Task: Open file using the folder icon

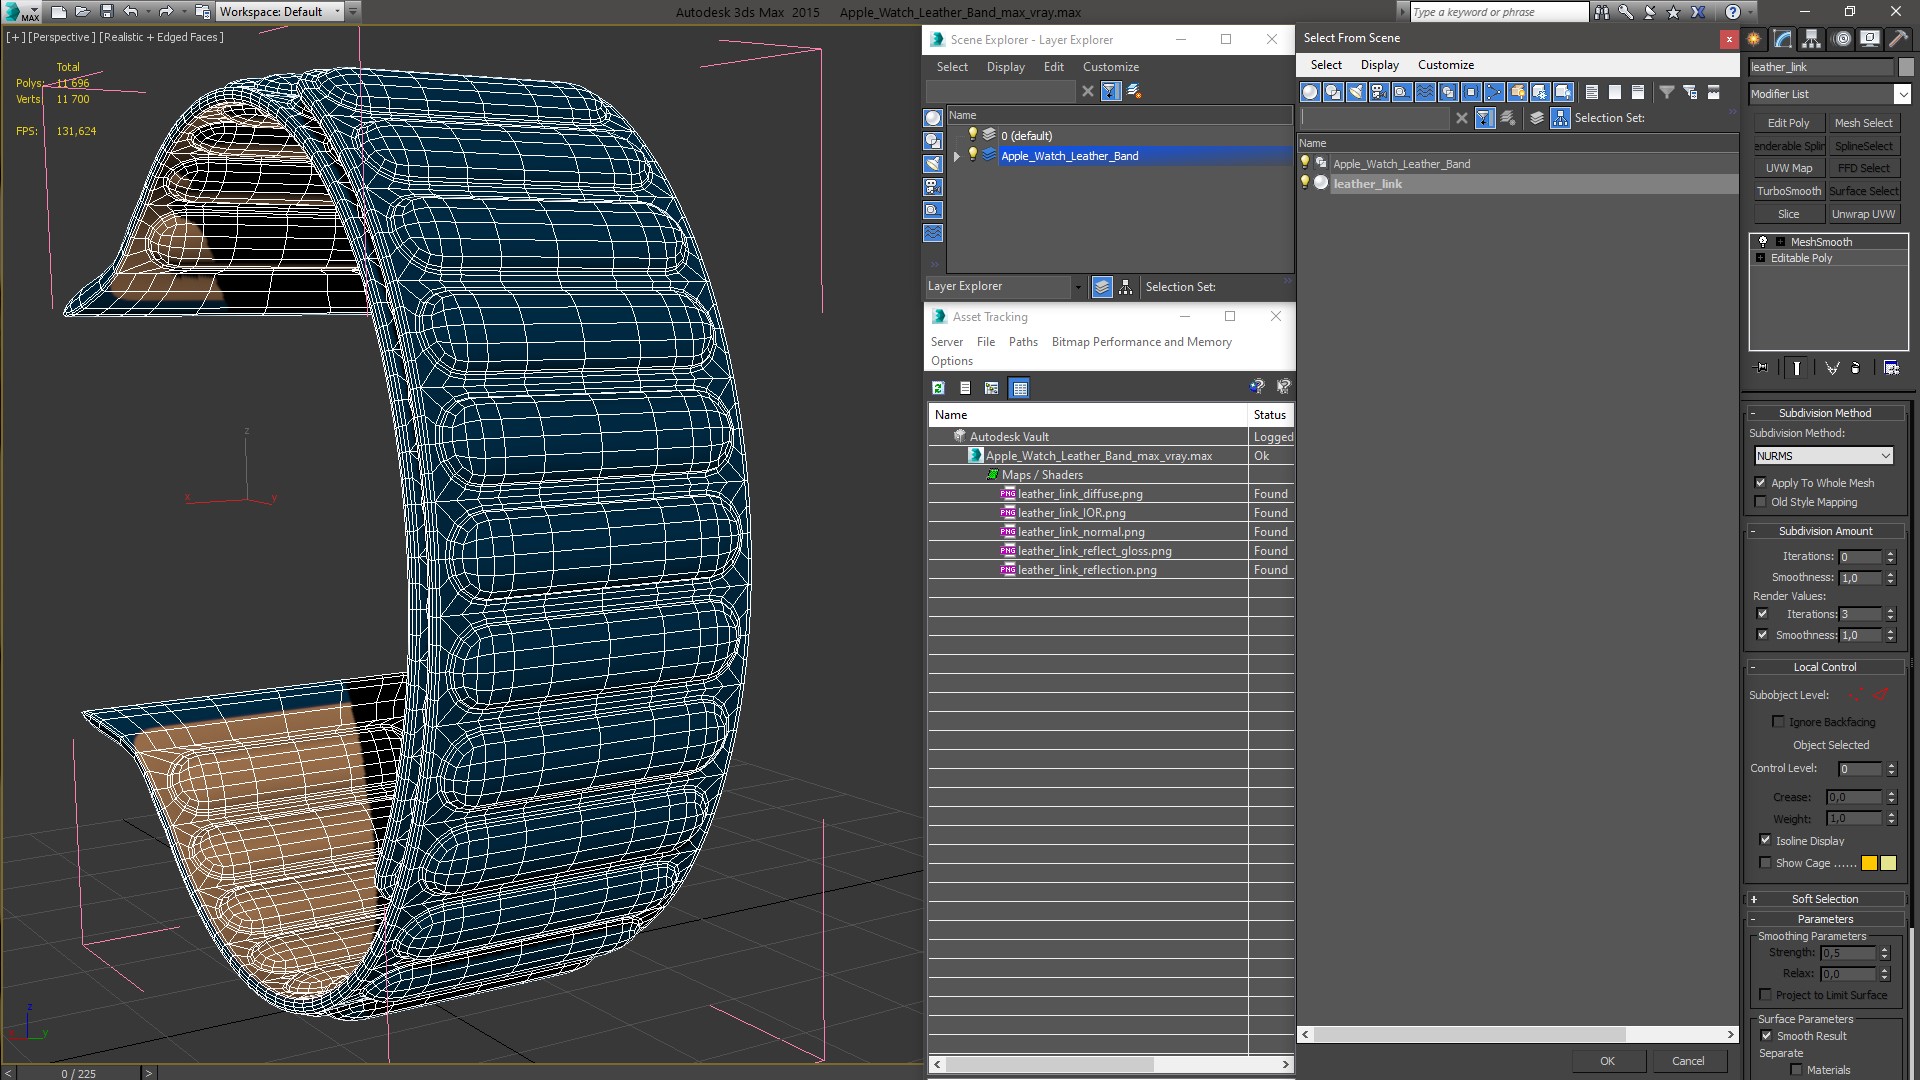Action: click(x=83, y=12)
